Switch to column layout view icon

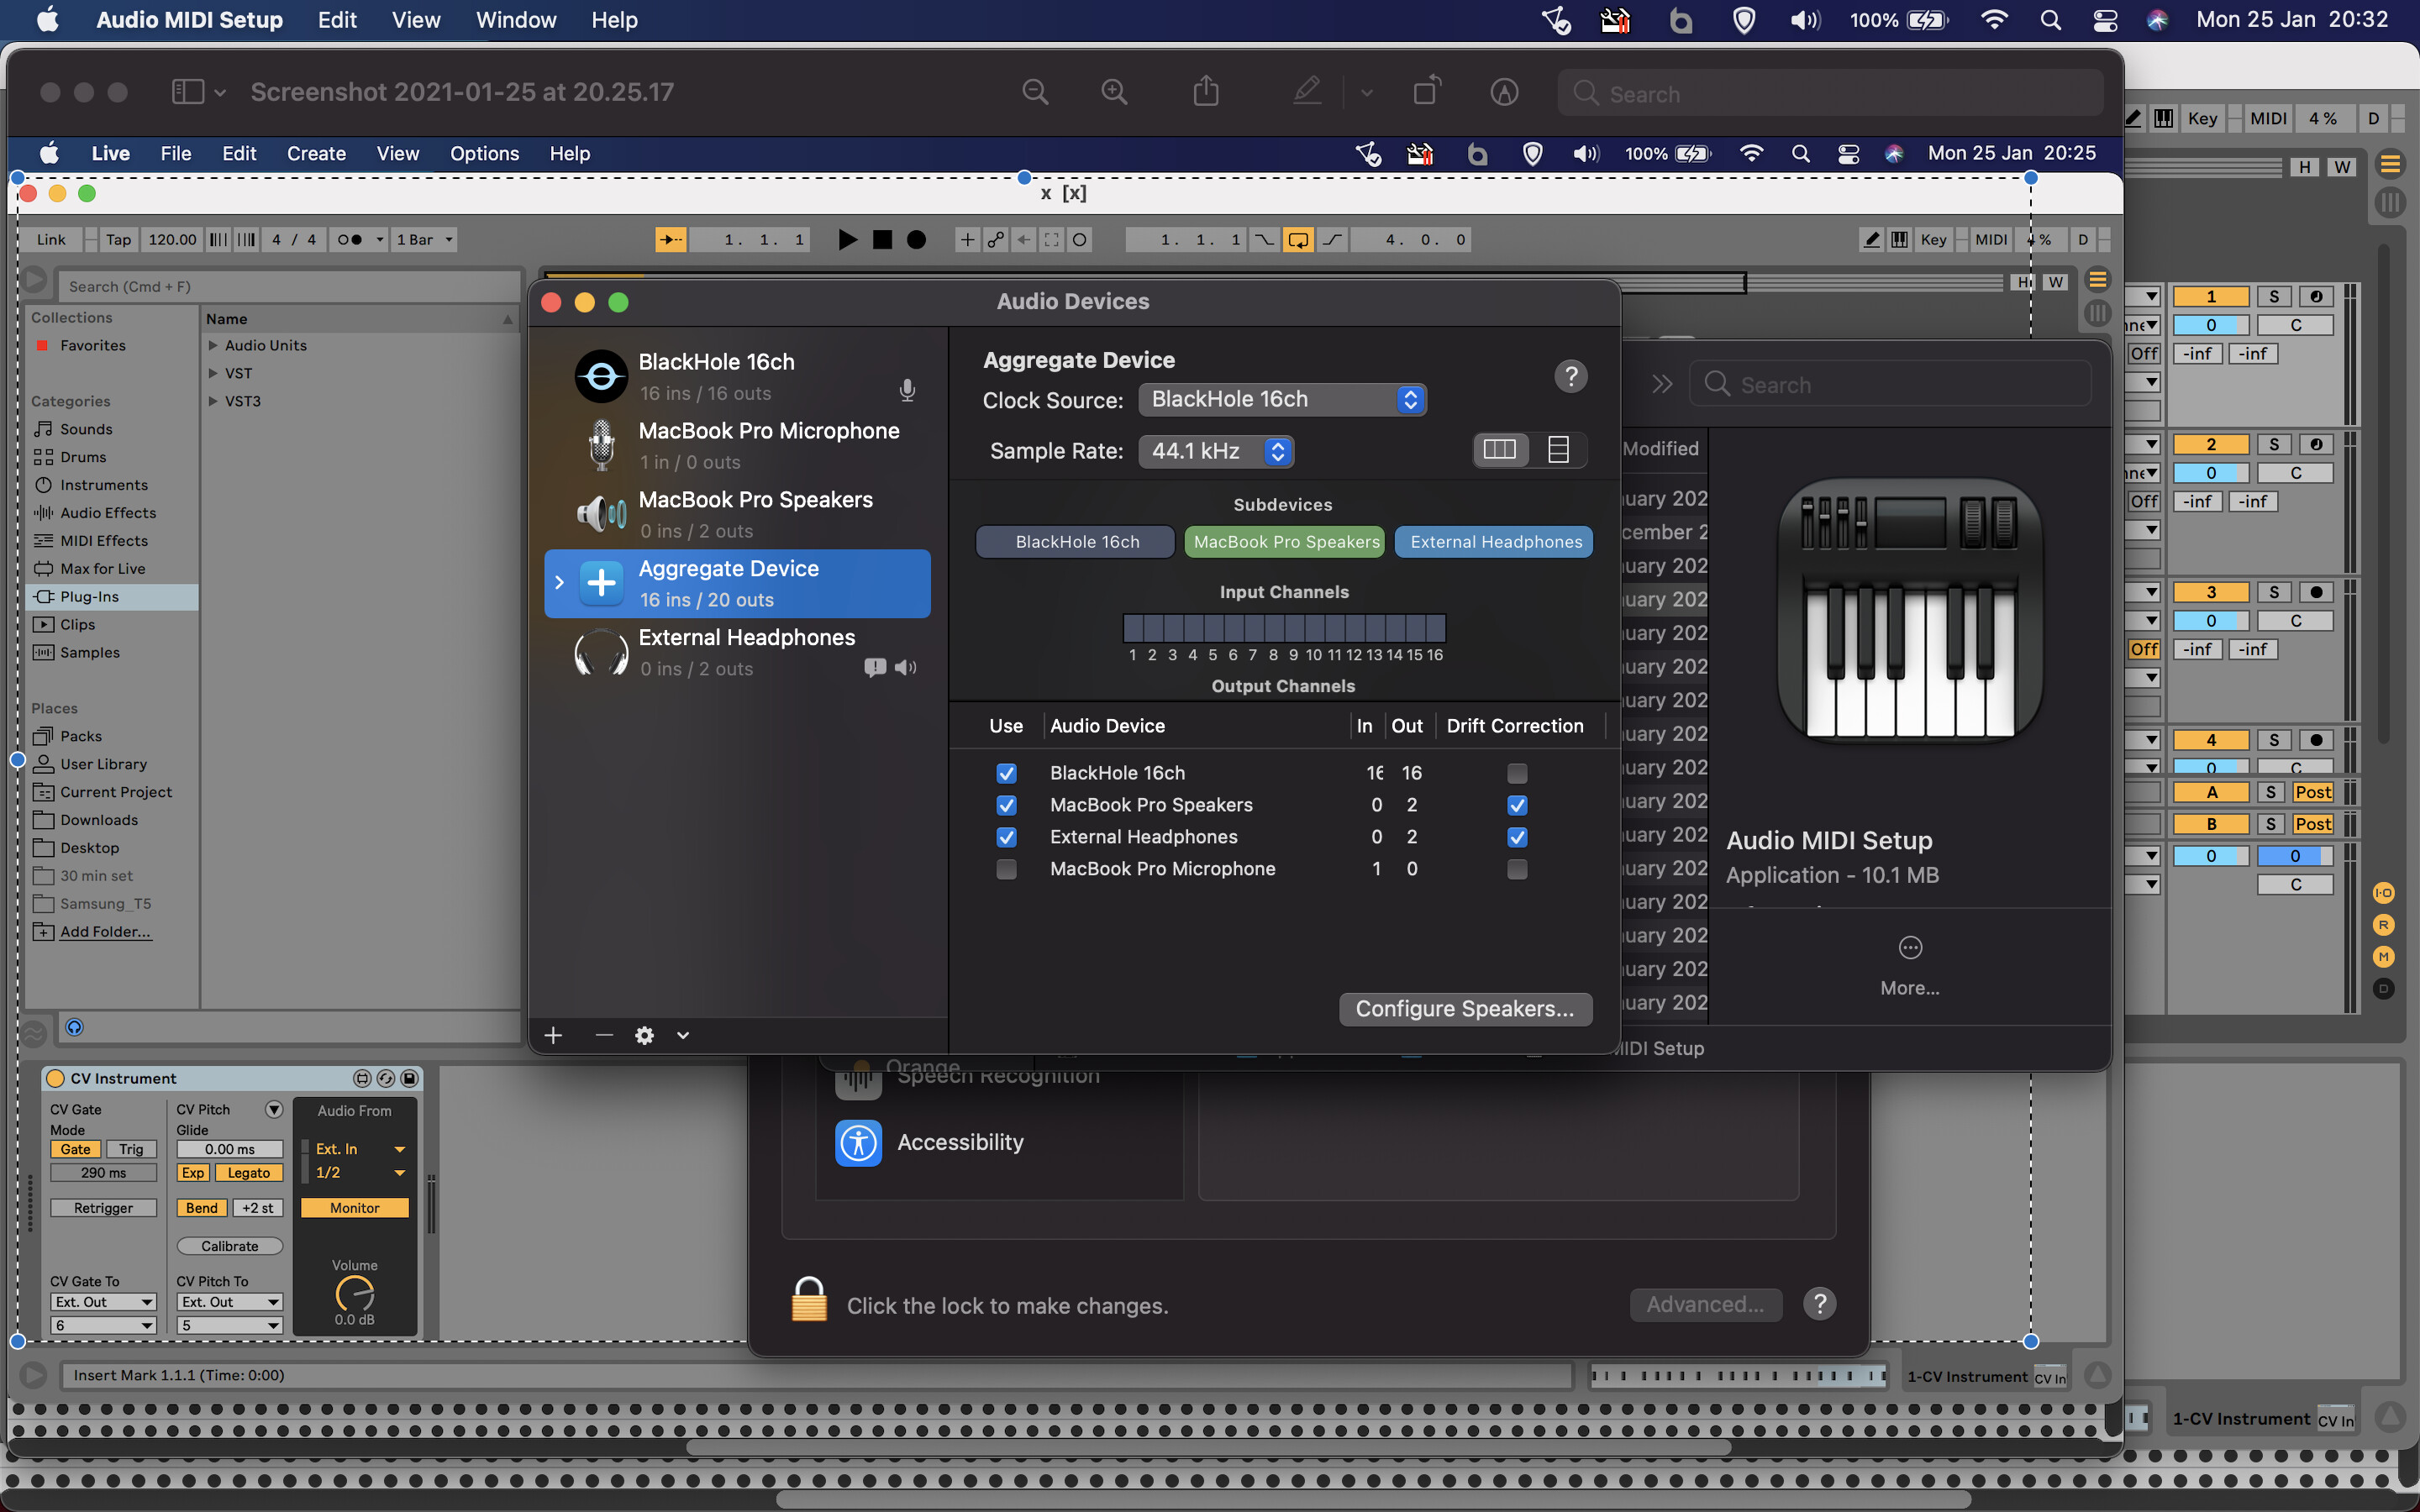point(1499,449)
